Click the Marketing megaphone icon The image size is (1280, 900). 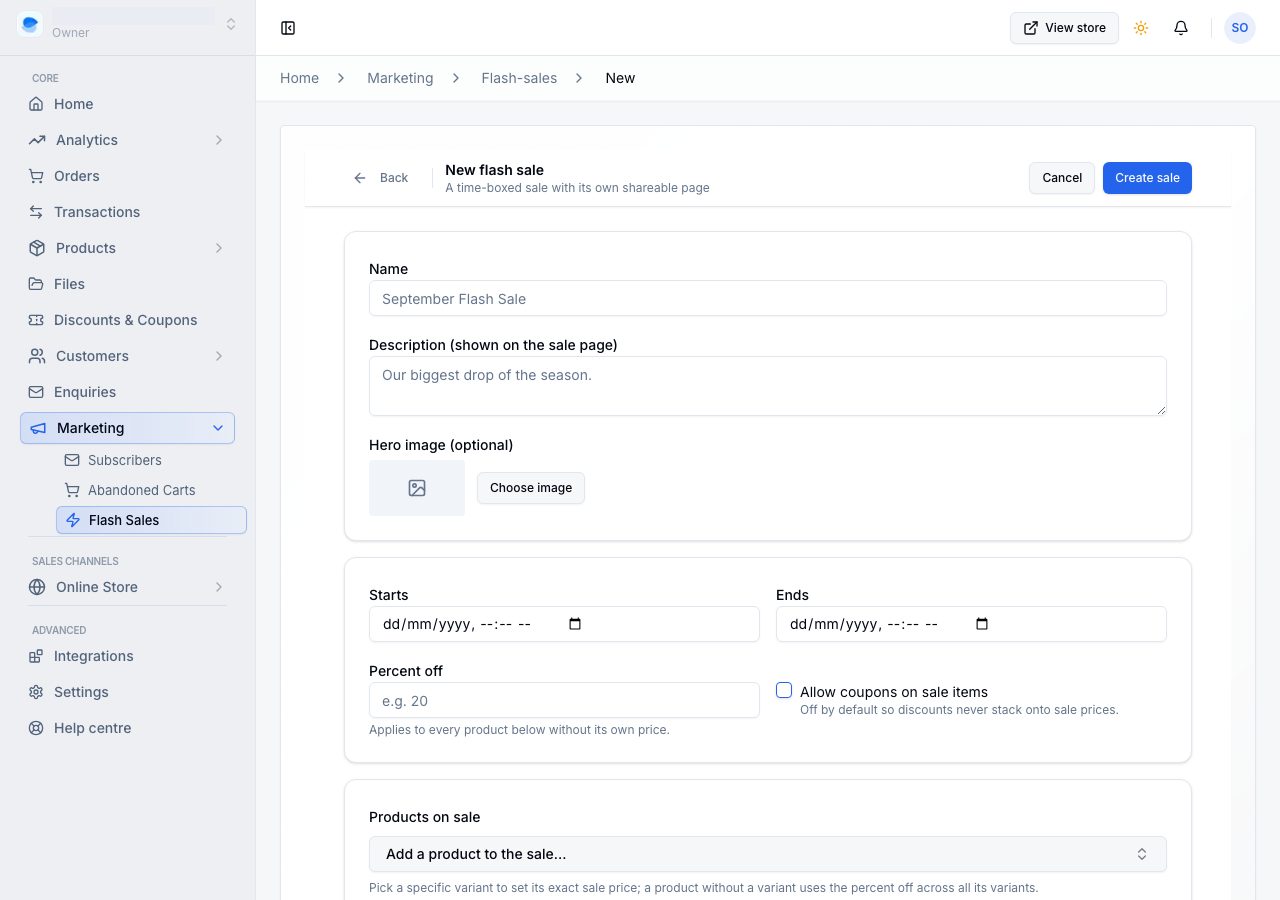point(38,428)
